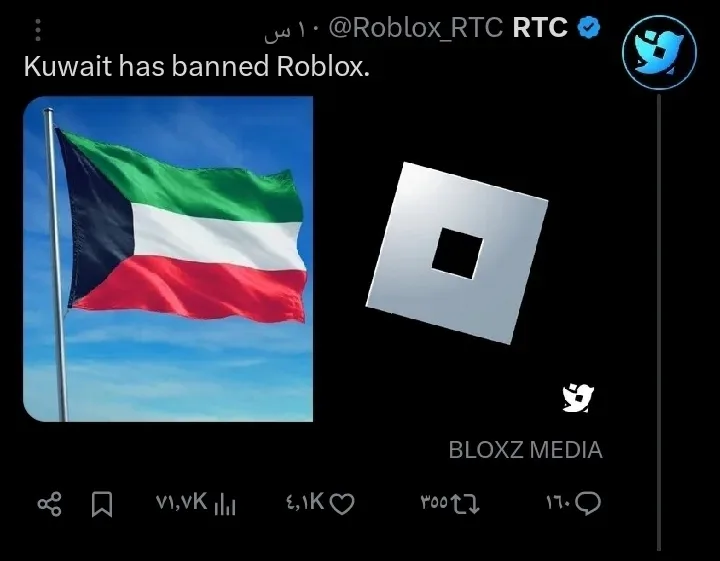The height and width of the screenshot is (561, 720).
Task: Open RTC profile avatar
Action: click(x=659, y=52)
